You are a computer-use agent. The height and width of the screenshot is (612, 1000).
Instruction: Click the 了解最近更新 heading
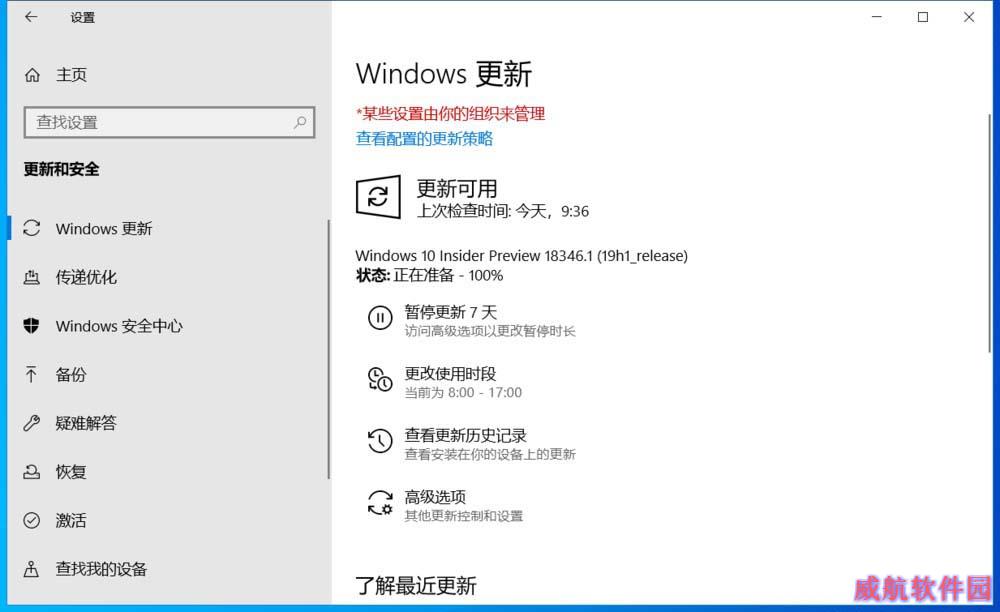click(416, 585)
